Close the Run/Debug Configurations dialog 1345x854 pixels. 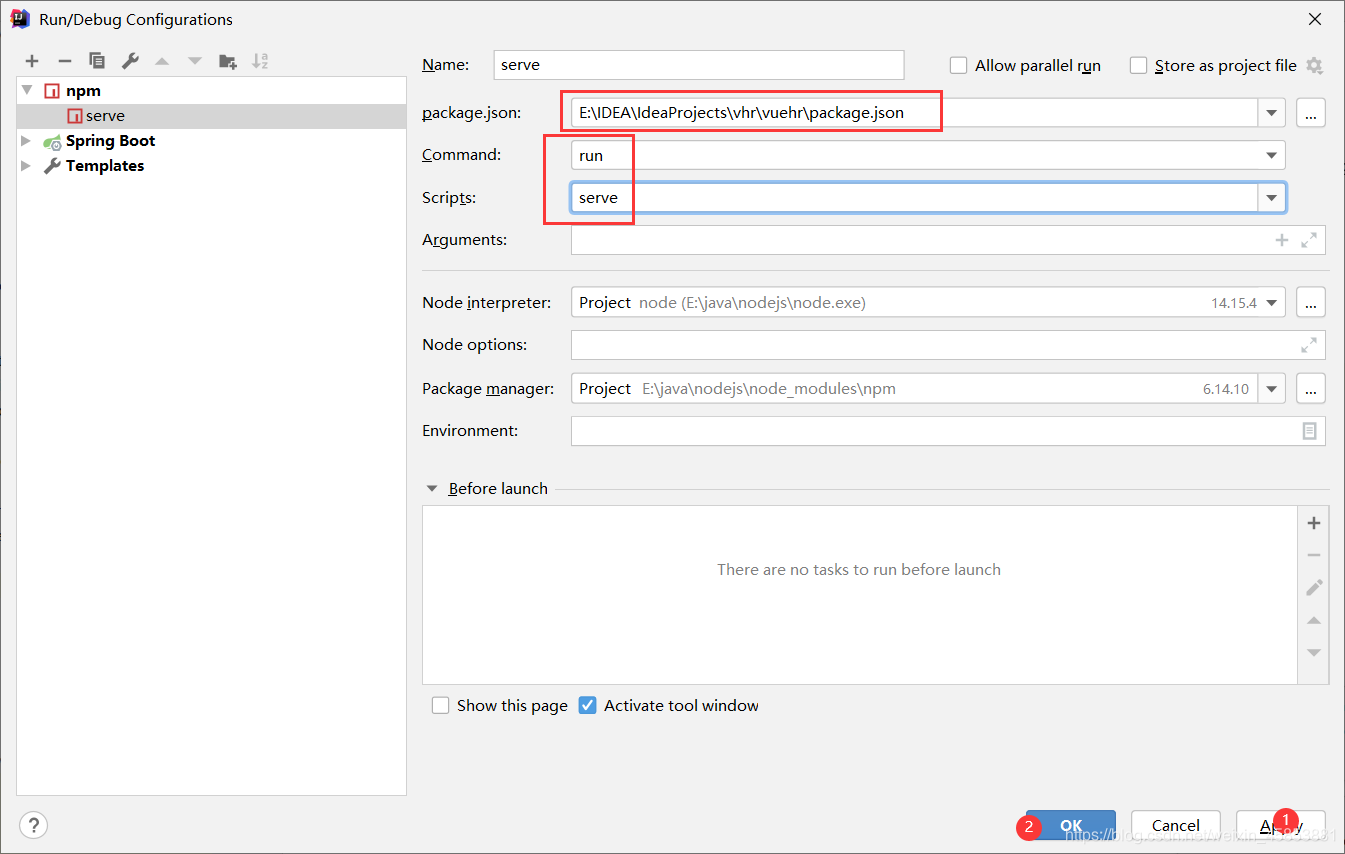[x=1314, y=19]
